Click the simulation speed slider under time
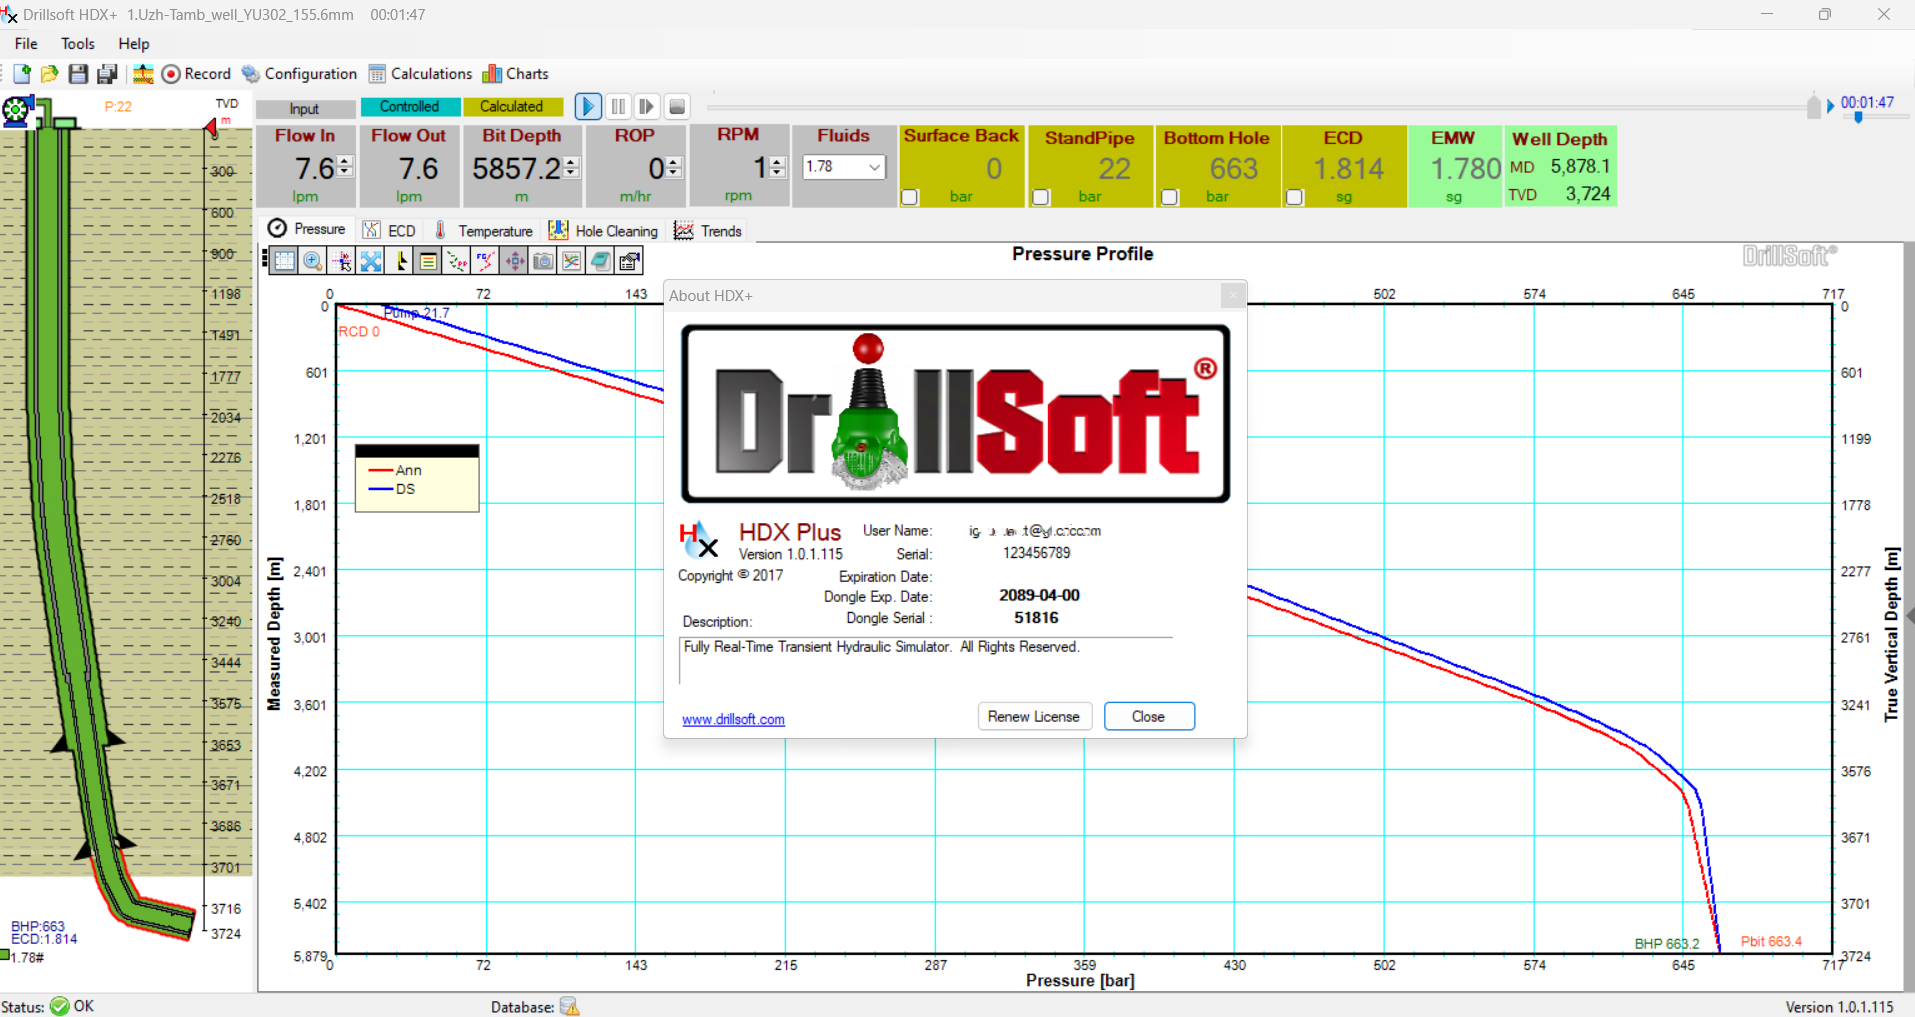Image resolution: width=1915 pixels, height=1017 pixels. pos(1858,117)
